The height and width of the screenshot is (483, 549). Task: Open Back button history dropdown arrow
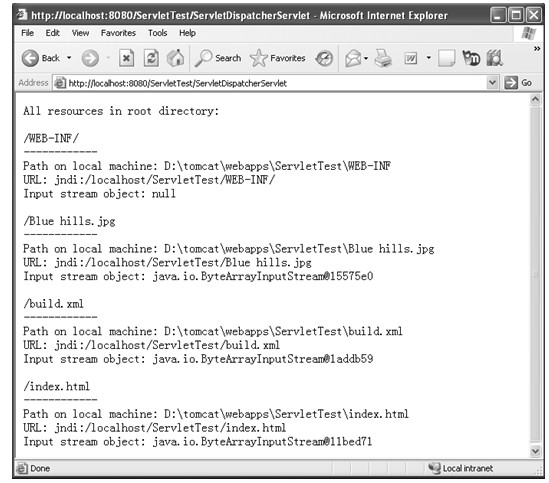pos(69,58)
